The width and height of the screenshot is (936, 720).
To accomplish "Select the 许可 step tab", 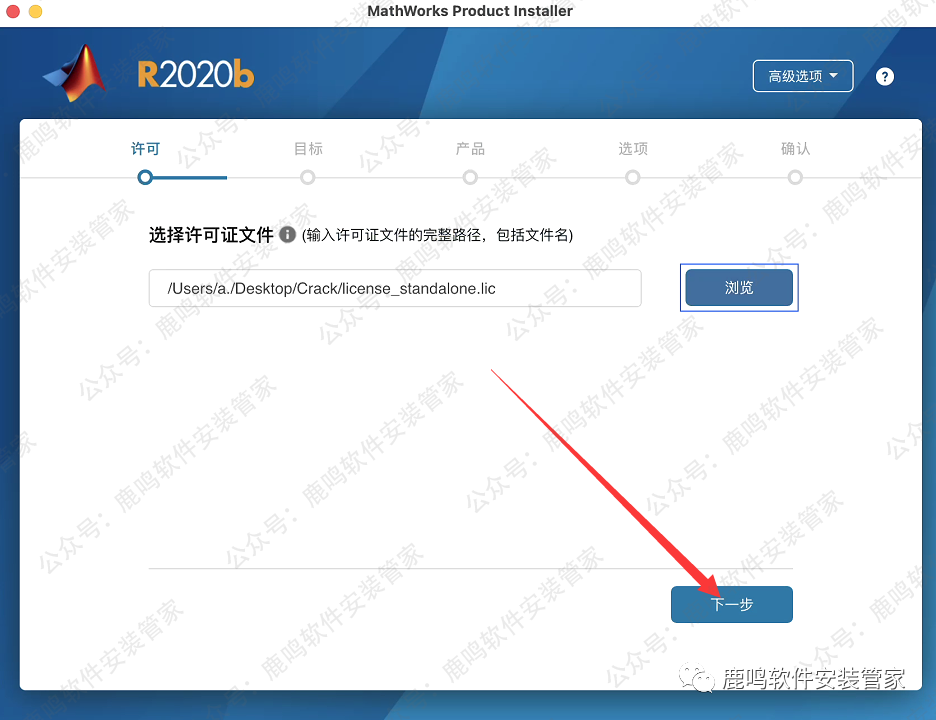I will (x=145, y=149).
